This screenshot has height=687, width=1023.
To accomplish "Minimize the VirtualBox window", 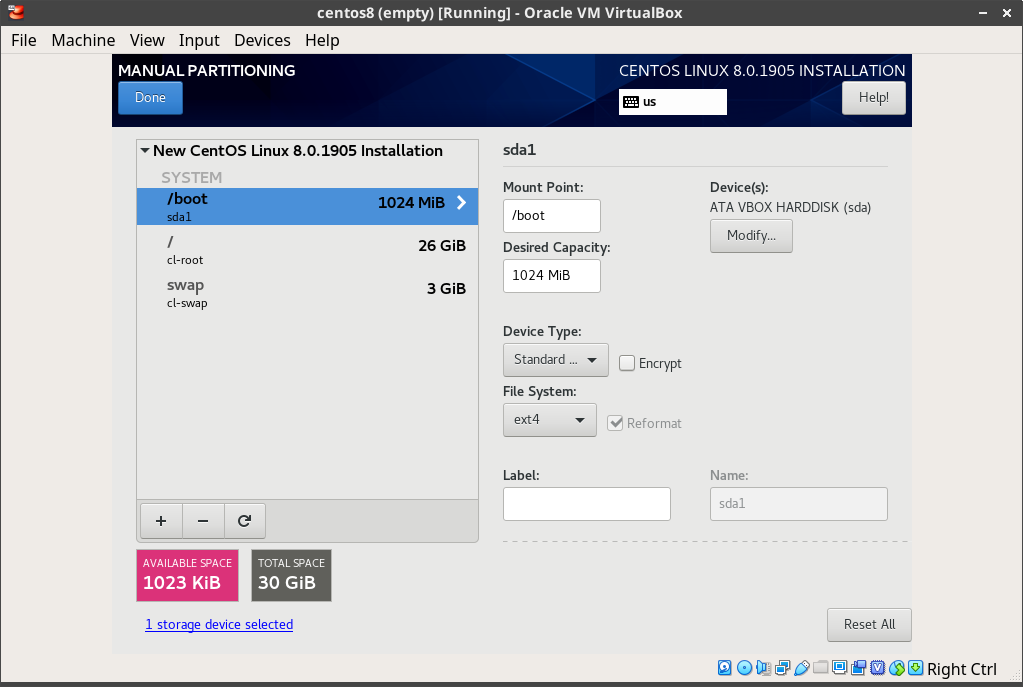I will click(983, 13).
